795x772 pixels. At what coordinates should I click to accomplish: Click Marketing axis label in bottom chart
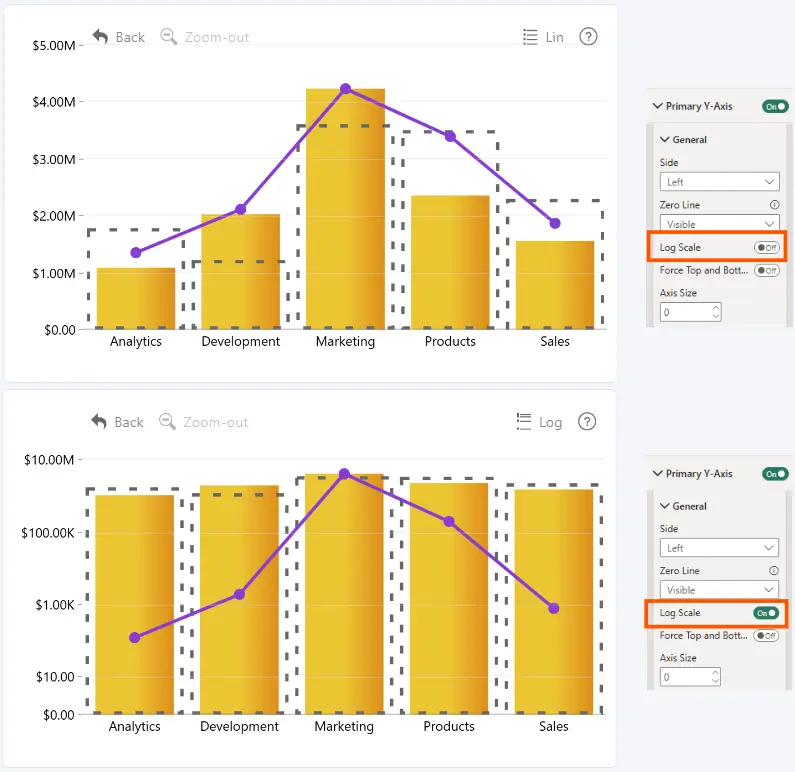[x=344, y=726]
